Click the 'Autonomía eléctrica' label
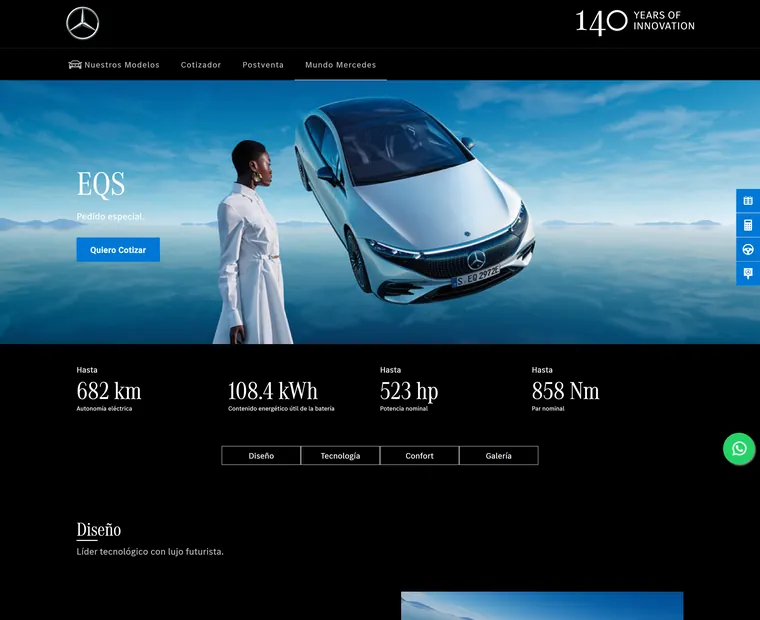The image size is (760, 620). [104, 409]
